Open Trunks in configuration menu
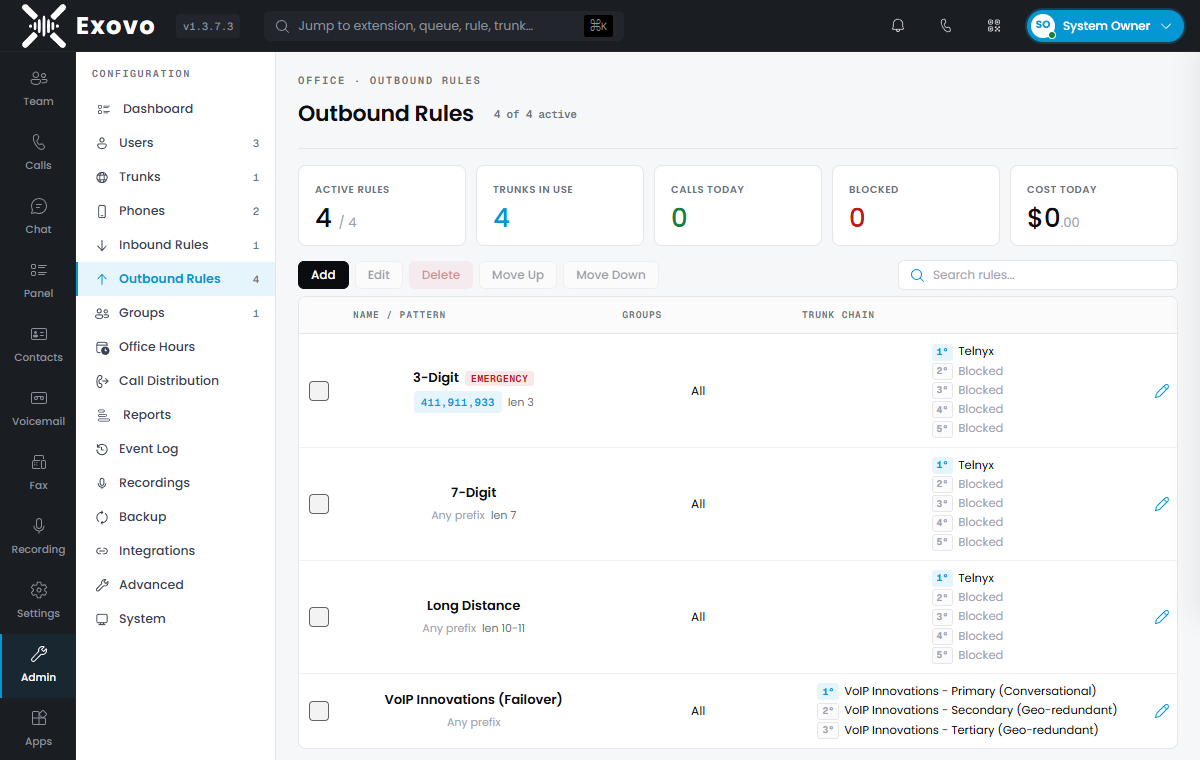Image resolution: width=1200 pixels, height=760 pixels. click(175, 177)
